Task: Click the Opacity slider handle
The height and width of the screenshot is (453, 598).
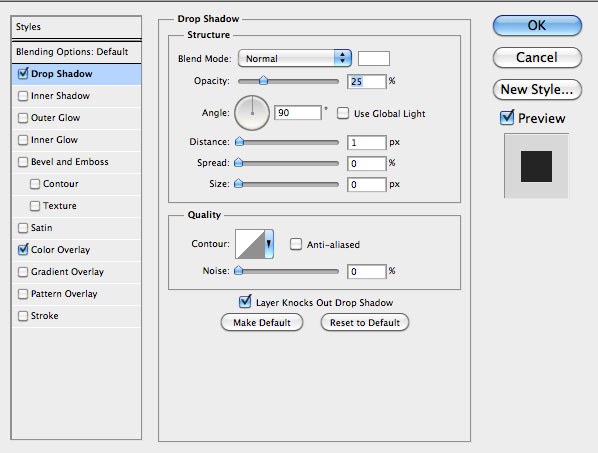Action: (263, 80)
